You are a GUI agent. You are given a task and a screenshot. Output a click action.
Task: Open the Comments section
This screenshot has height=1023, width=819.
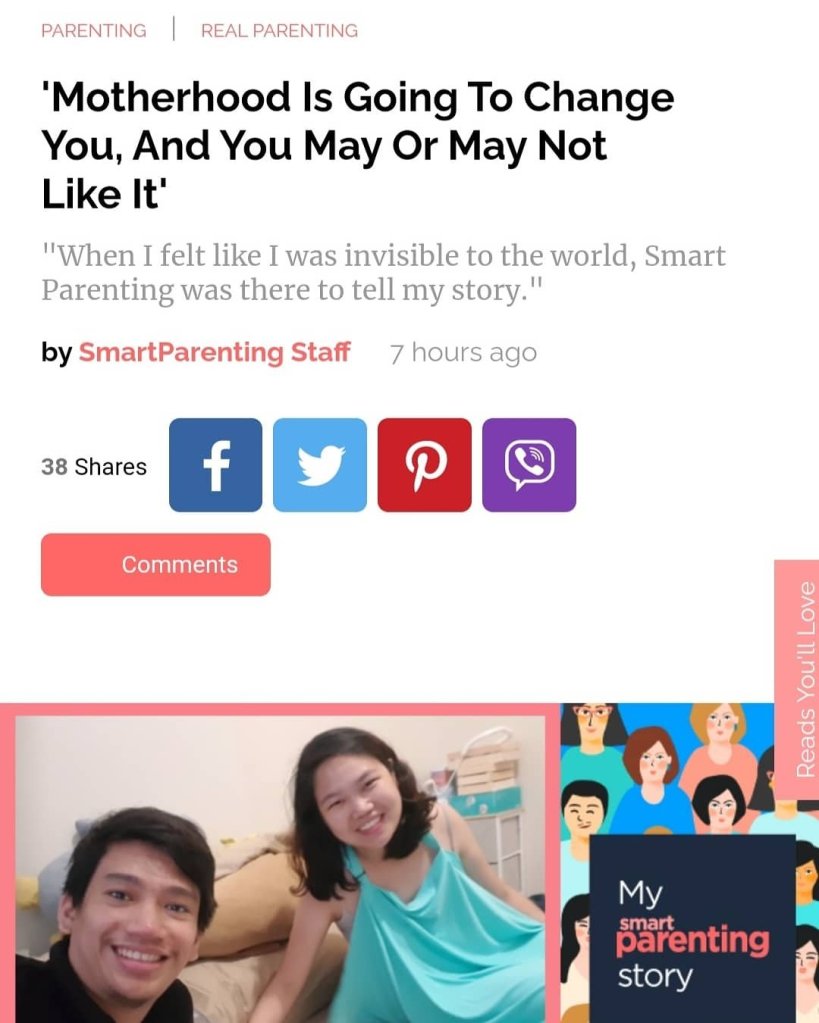click(x=155, y=564)
